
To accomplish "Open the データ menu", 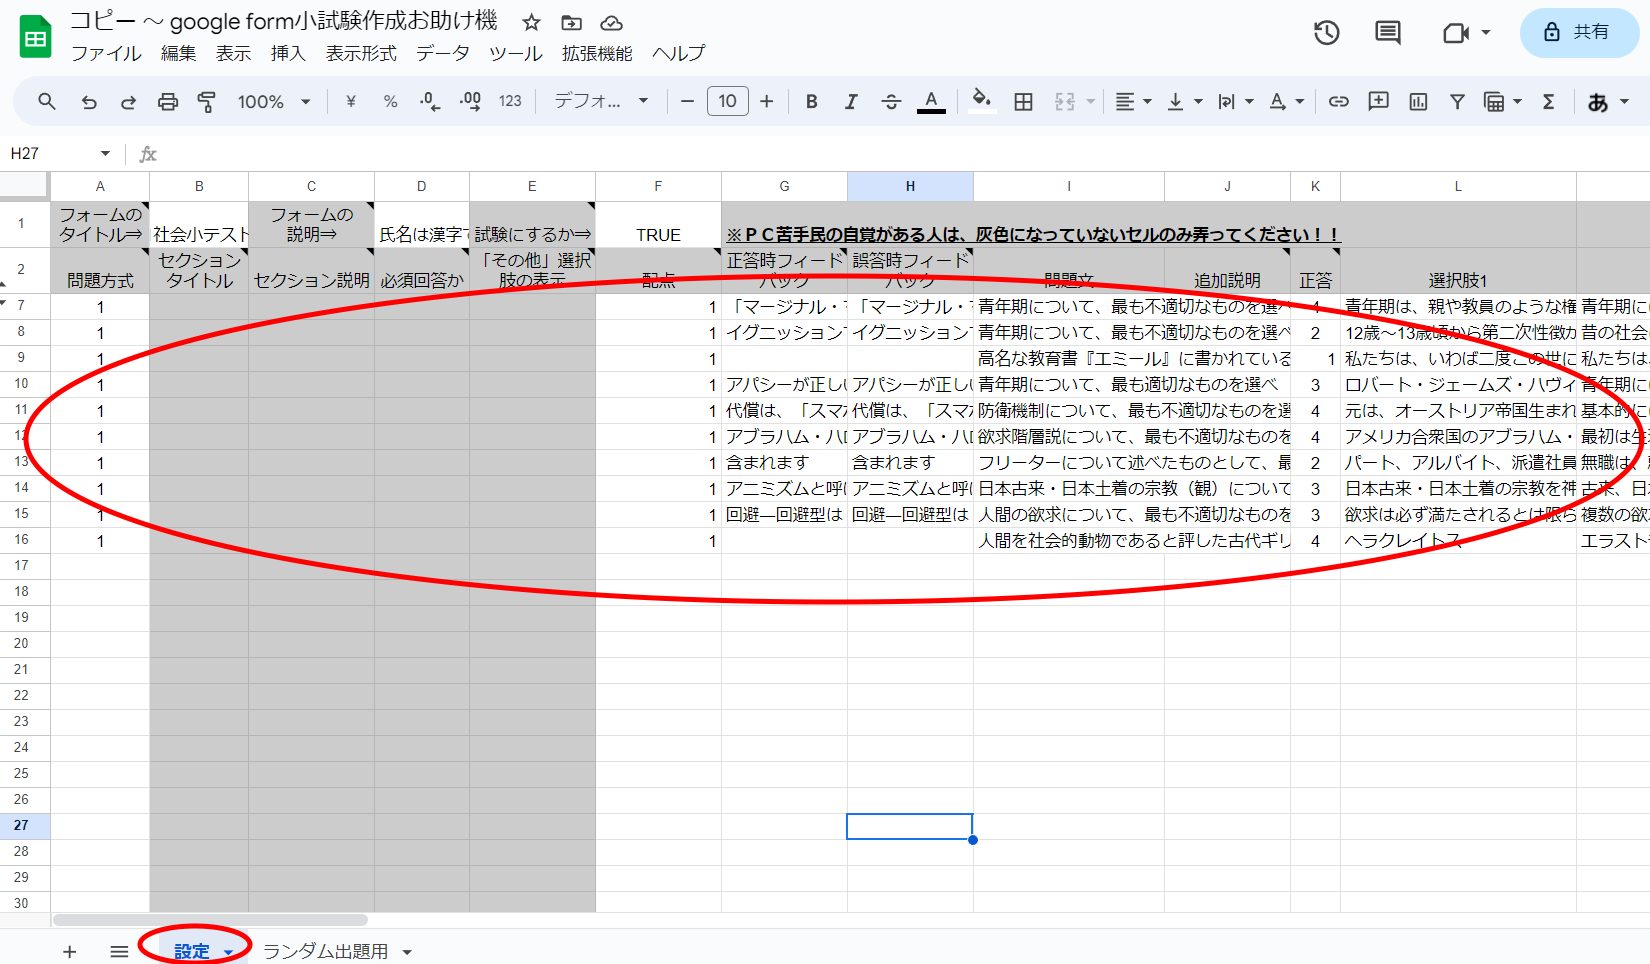I will point(443,54).
